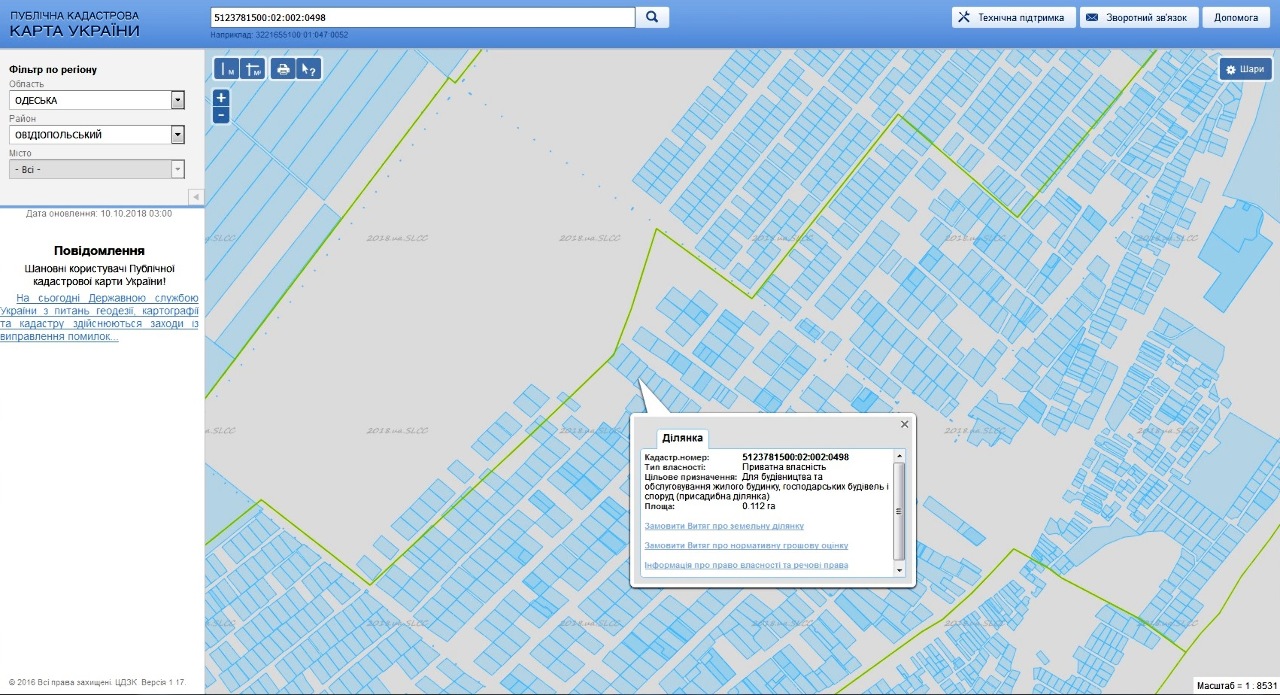This screenshot has height=695, width=1280.
Task: Open the Допомога help button
Action: tap(1236, 17)
